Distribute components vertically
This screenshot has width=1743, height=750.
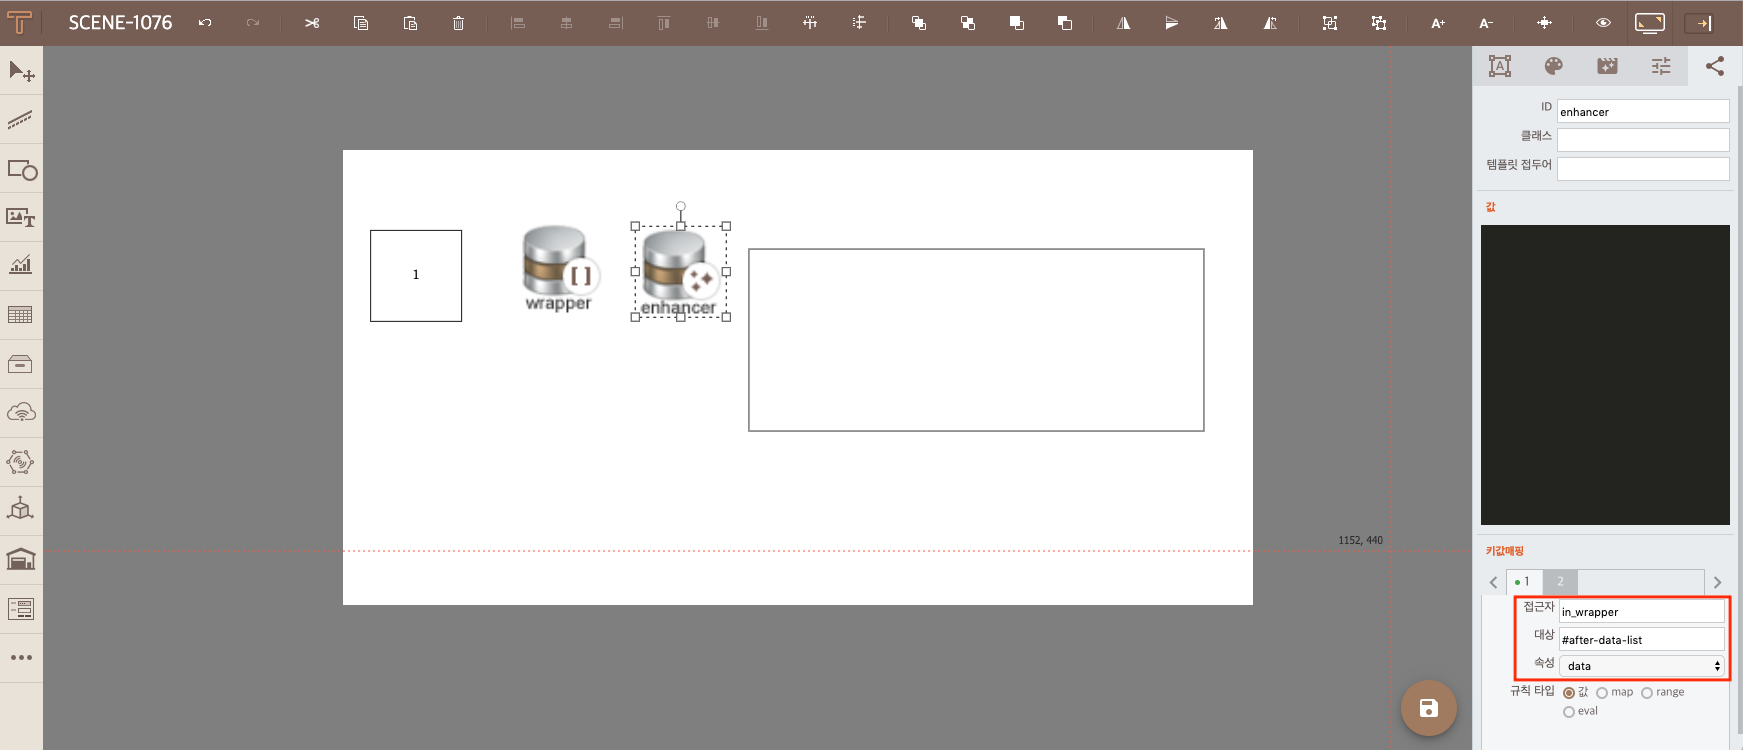pyautogui.click(x=859, y=23)
